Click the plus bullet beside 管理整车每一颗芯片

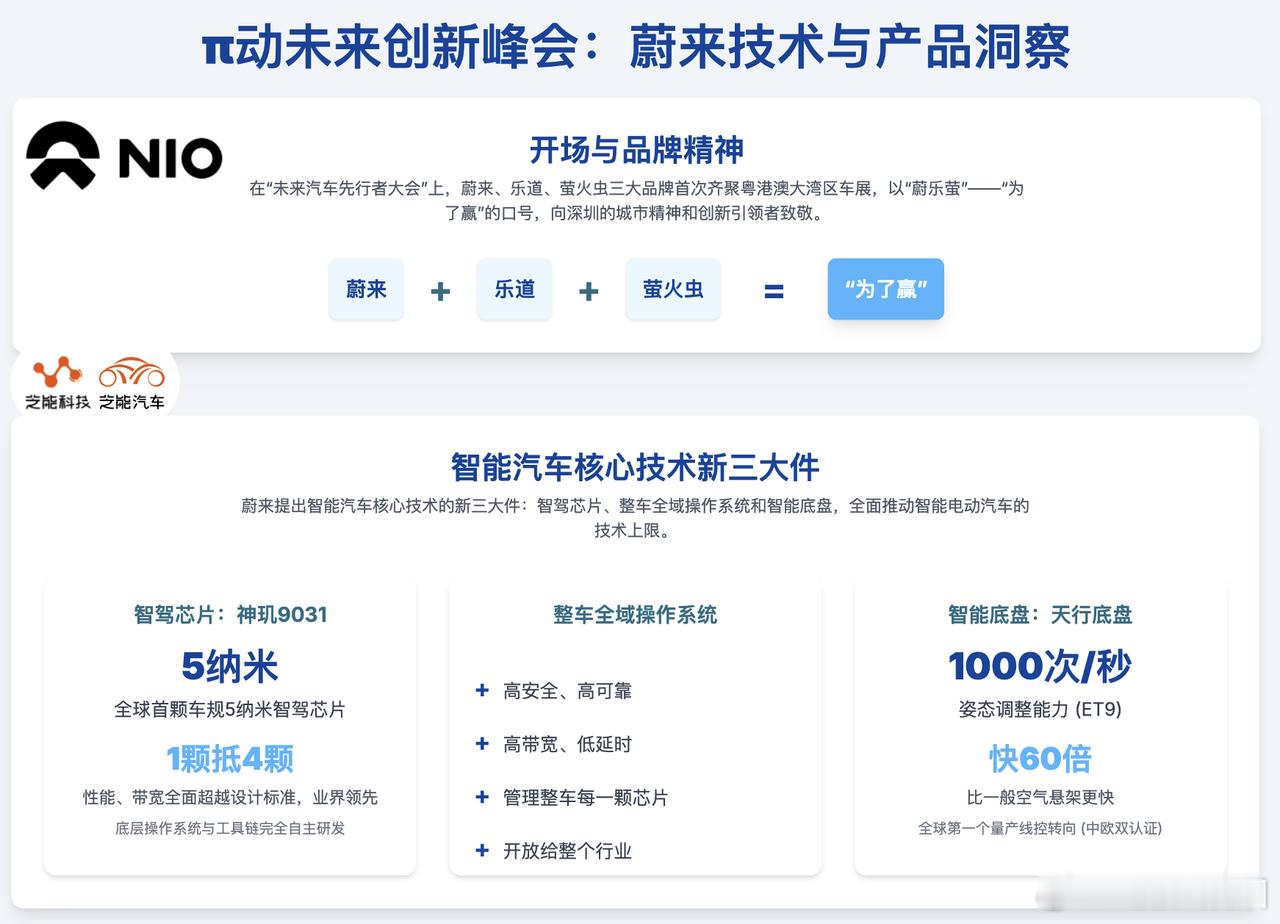(482, 797)
